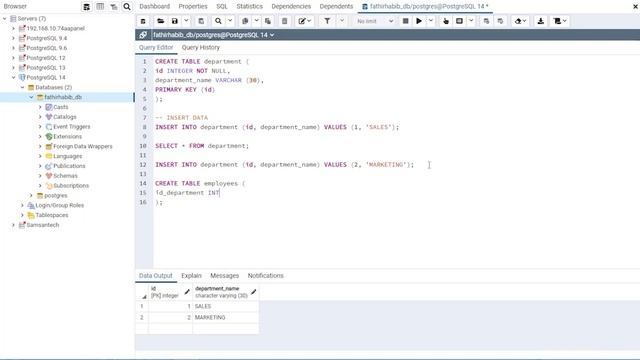The image size is (640, 360).
Task: Open the Execute options dropdown arrow
Action: tap(430, 21)
